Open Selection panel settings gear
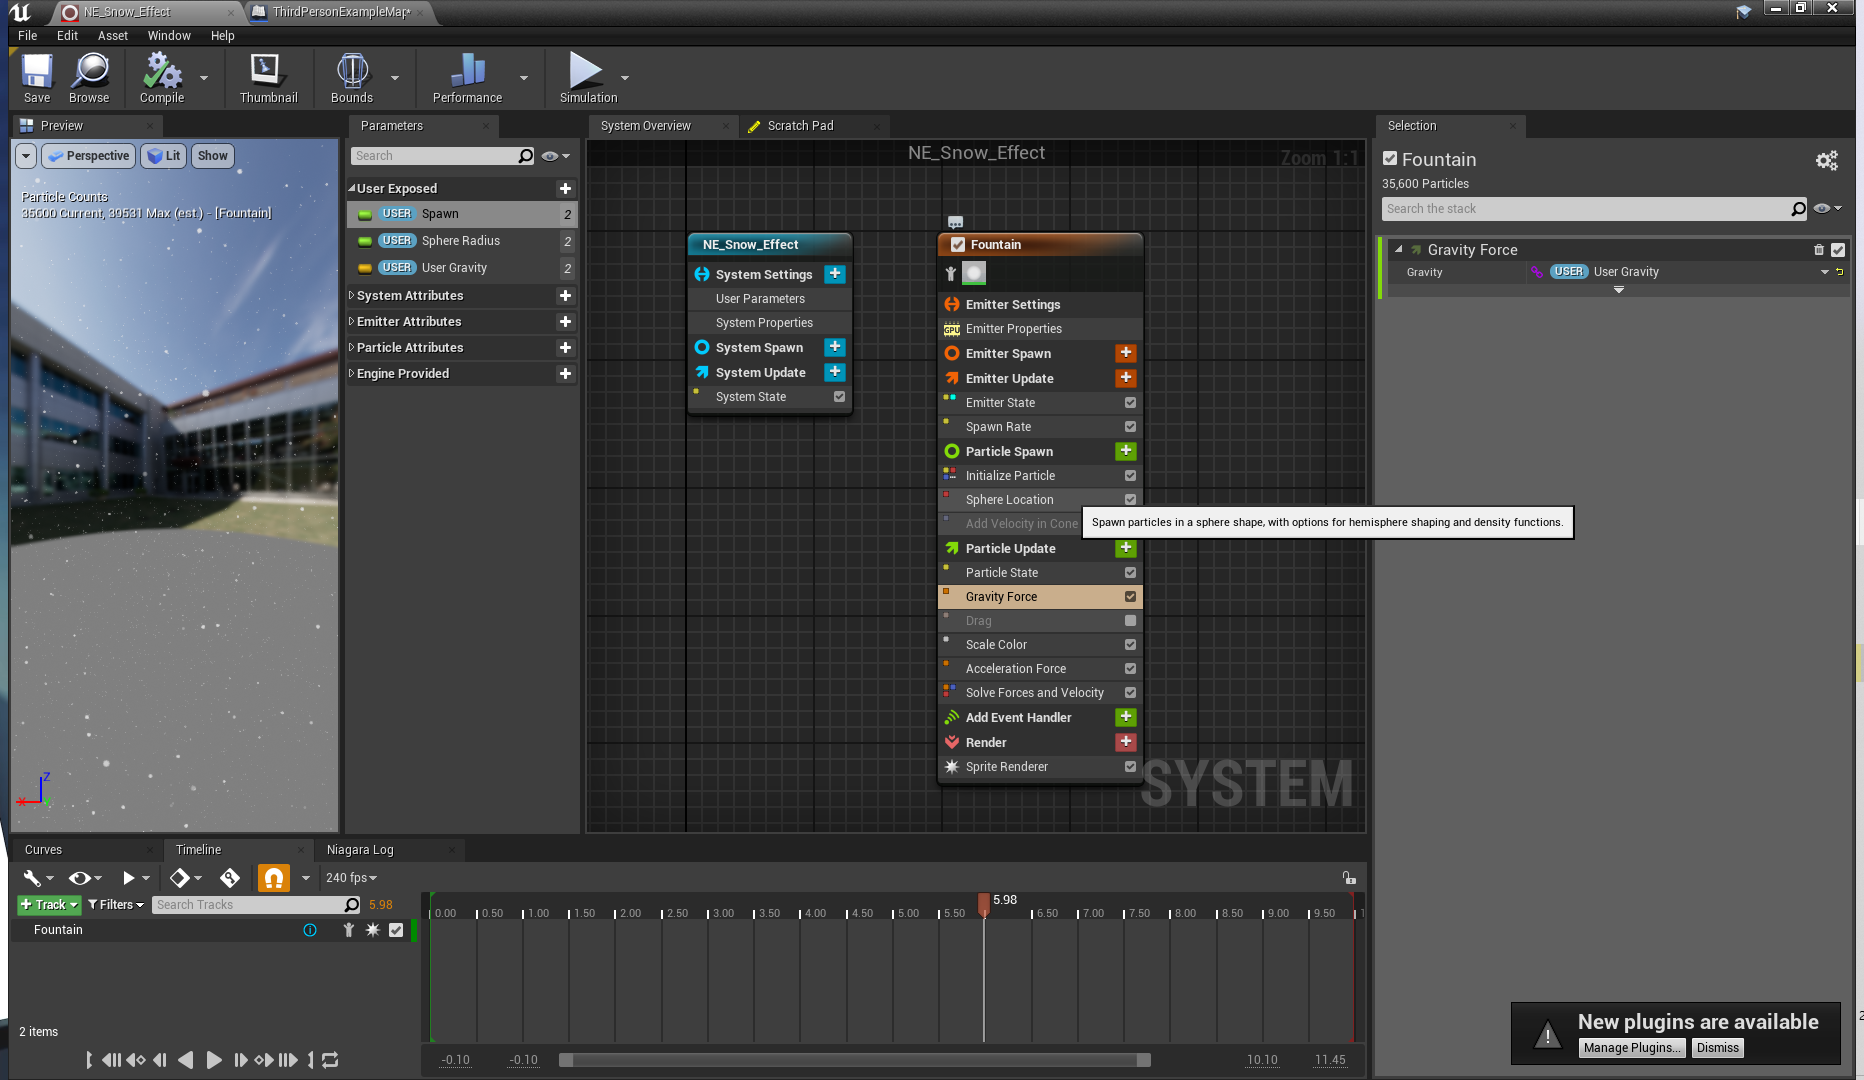The image size is (1864, 1080). [1827, 161]
